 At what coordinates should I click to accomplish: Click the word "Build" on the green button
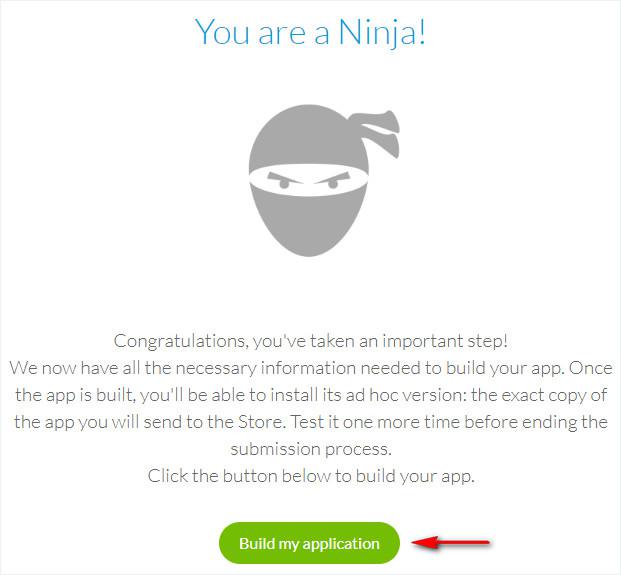257,544
